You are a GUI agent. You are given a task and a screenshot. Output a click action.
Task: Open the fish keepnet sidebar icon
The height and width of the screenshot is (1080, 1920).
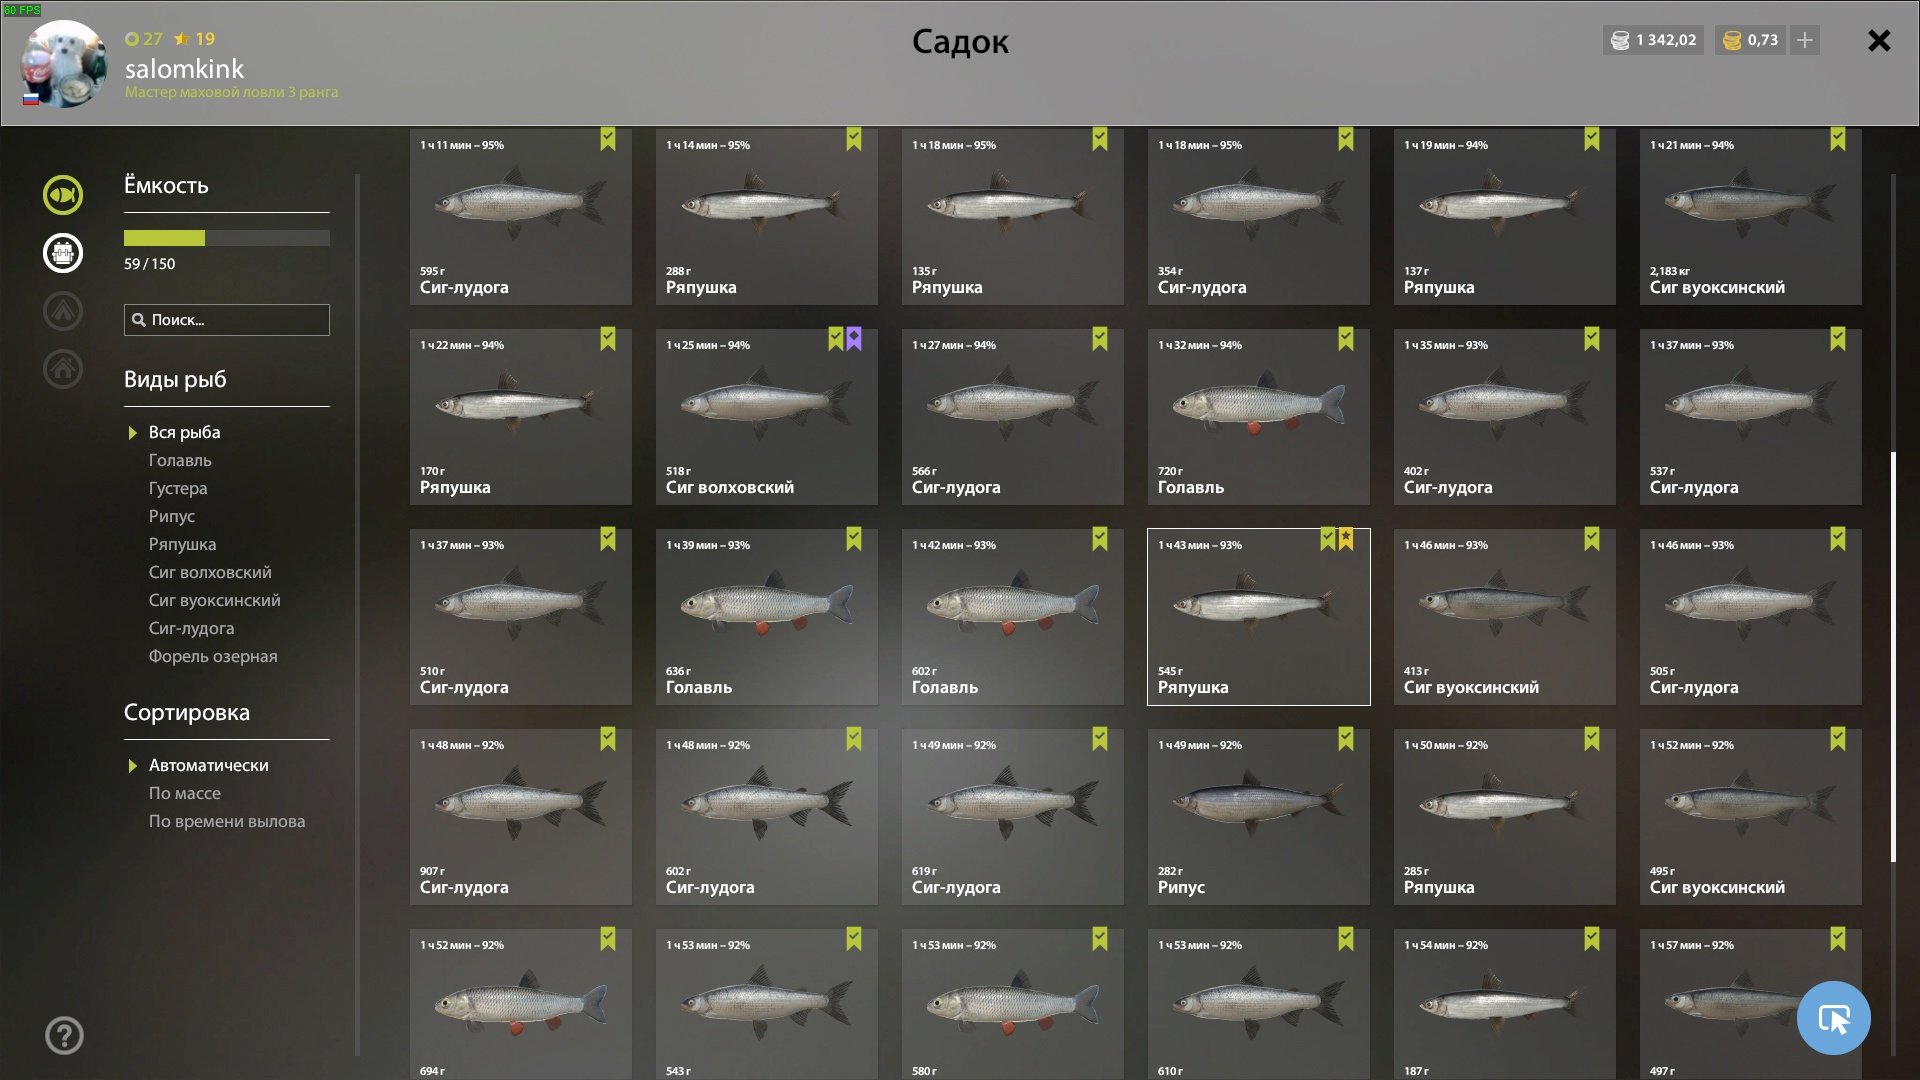62,195
